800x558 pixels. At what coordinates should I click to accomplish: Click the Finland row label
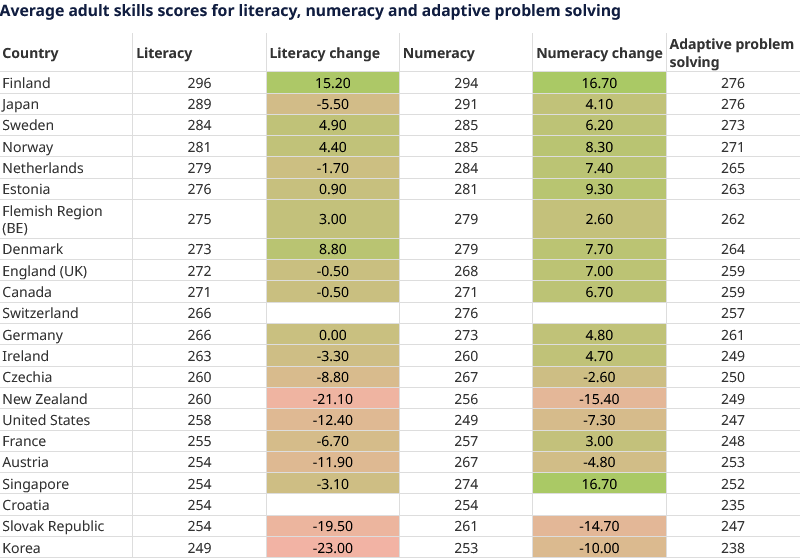coord(27,83)
